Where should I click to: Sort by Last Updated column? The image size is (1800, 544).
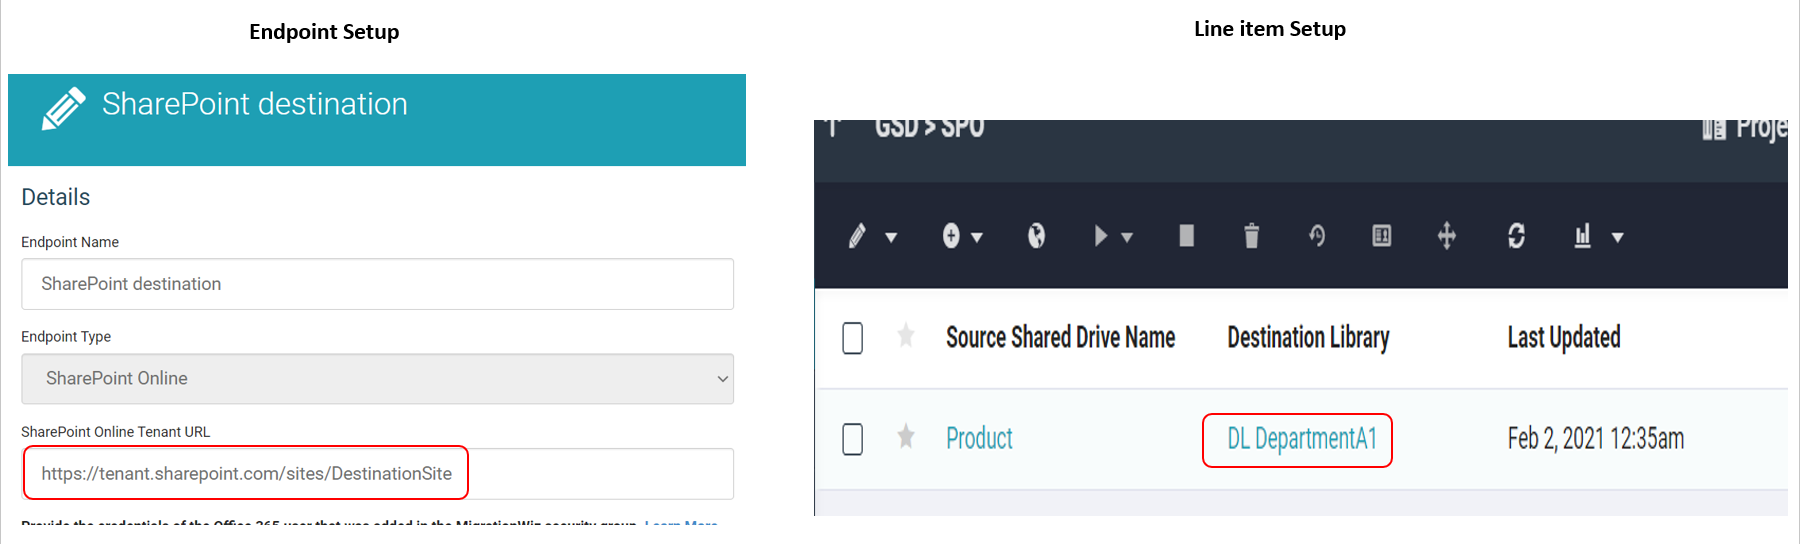(1564, 338)
